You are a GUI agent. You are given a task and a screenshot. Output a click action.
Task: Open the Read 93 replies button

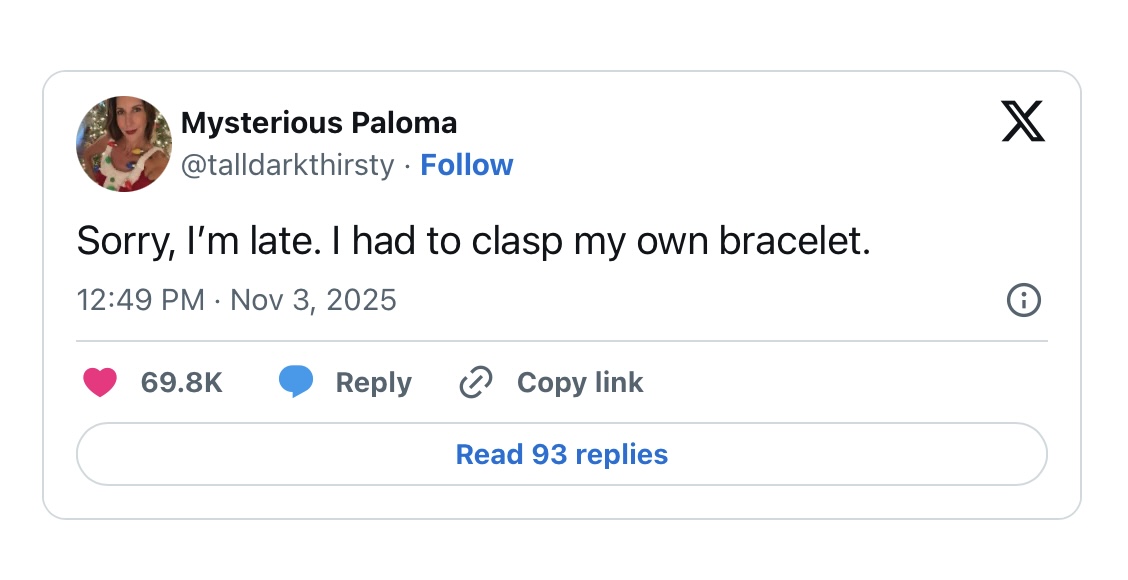point(562,455)
